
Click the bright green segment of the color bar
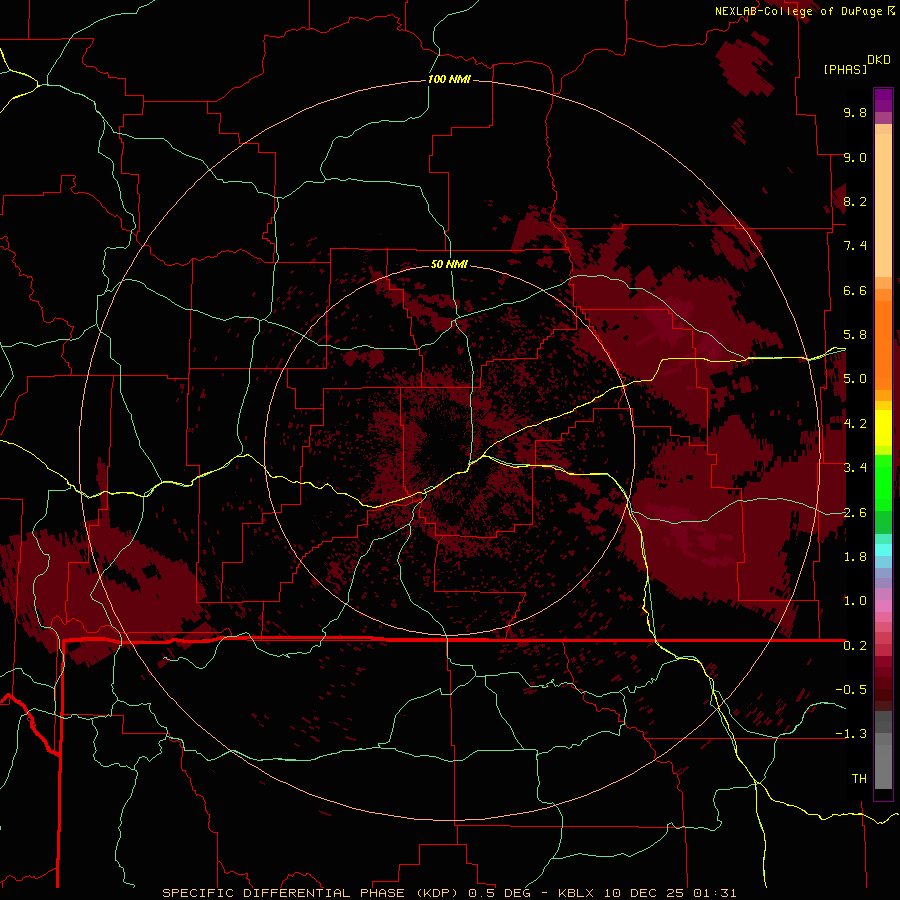coord(883,482)
